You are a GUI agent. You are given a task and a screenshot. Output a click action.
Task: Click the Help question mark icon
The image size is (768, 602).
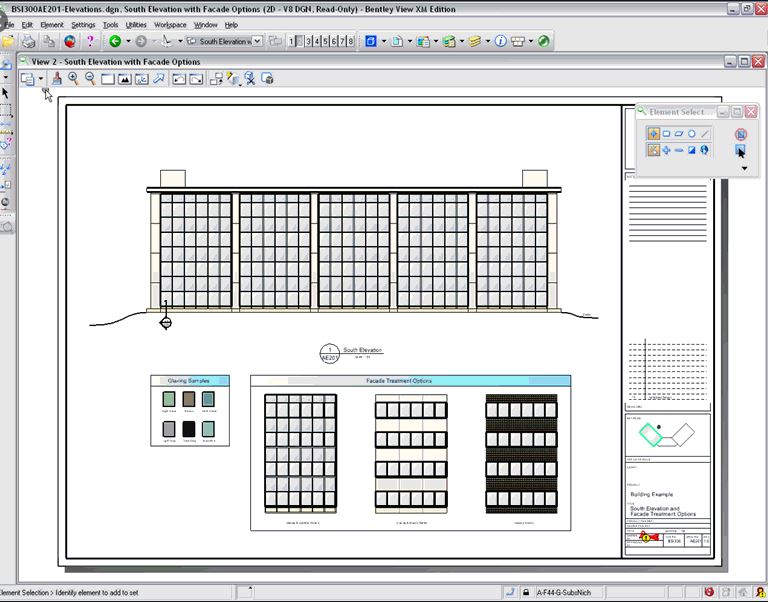(x=90, y=41)
